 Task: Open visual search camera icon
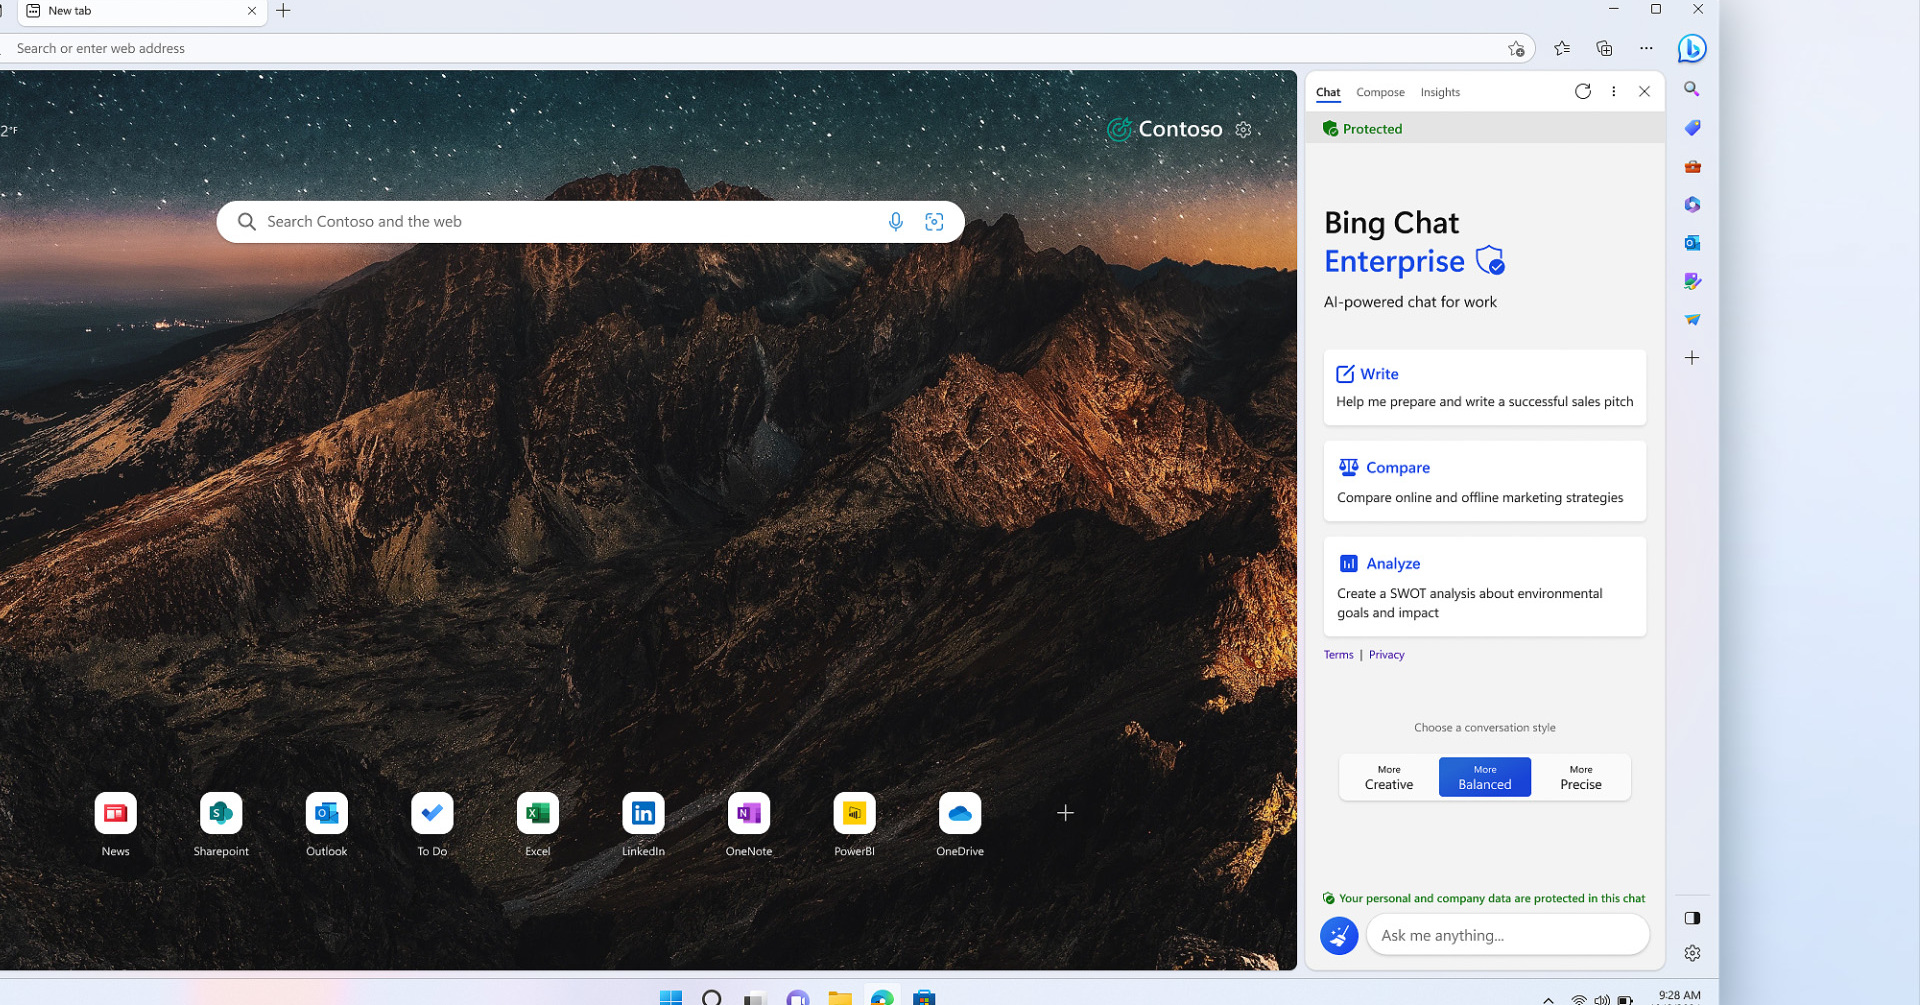pos(934,222)
